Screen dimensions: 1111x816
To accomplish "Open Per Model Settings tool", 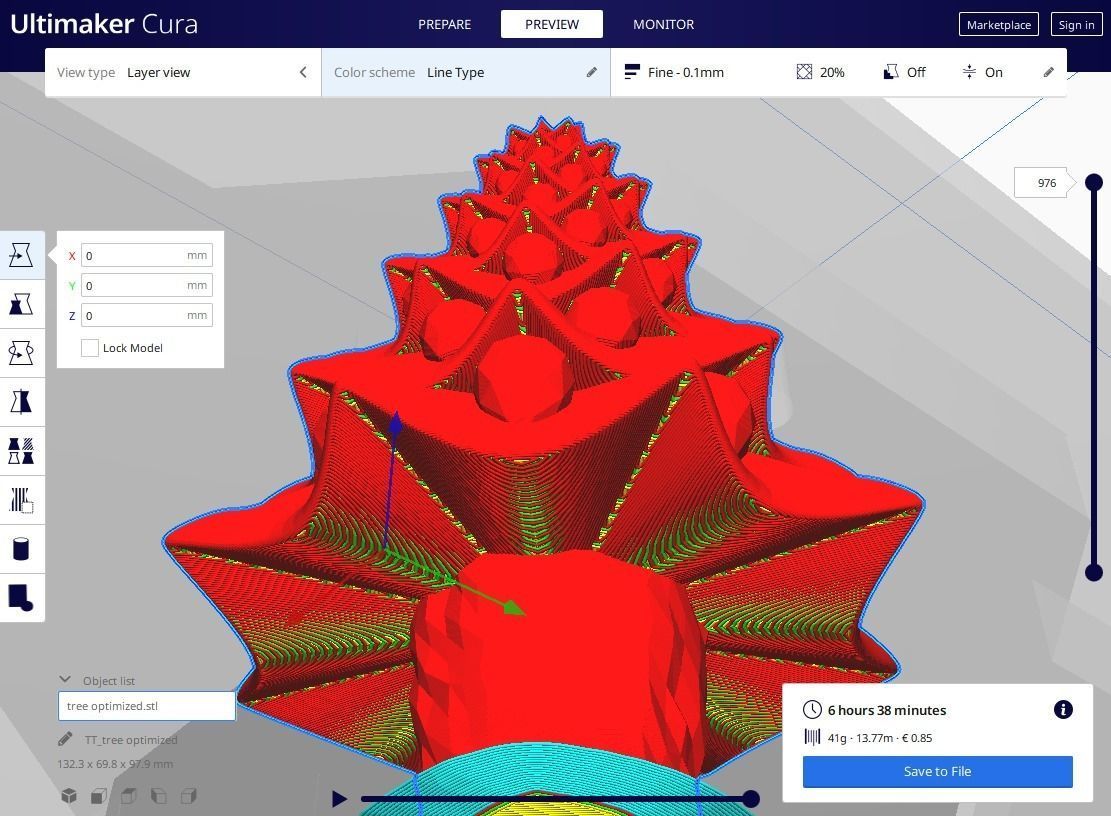I will 21,450.
